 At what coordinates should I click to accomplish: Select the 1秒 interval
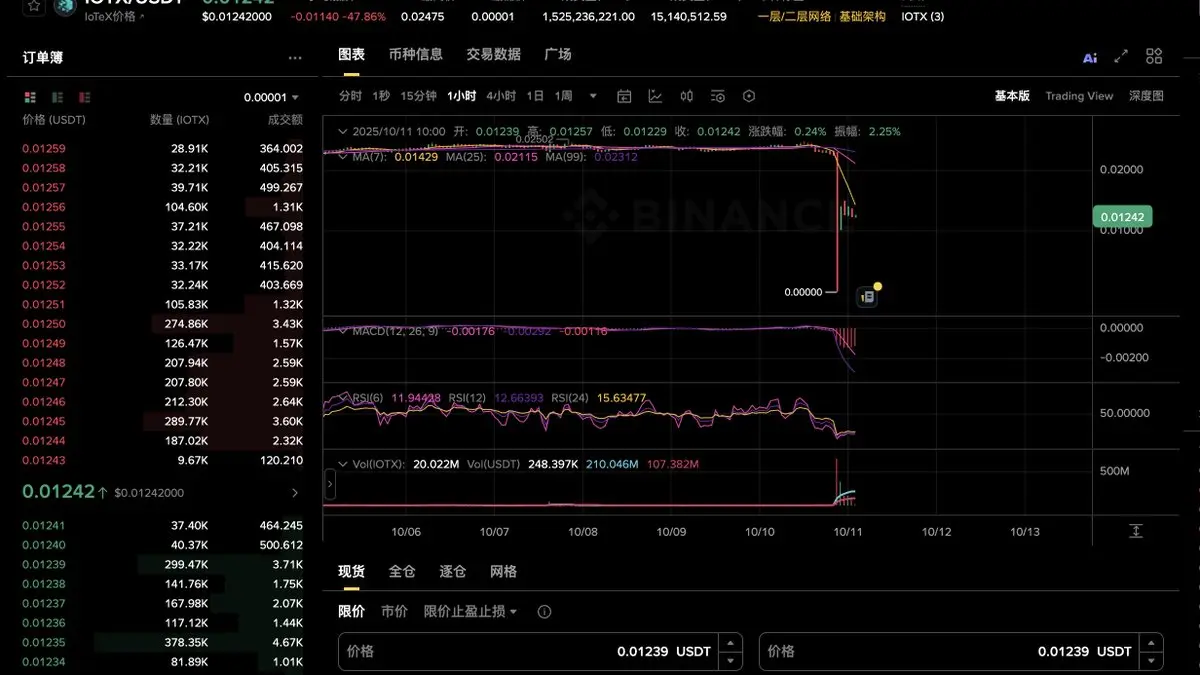point(381,96)
